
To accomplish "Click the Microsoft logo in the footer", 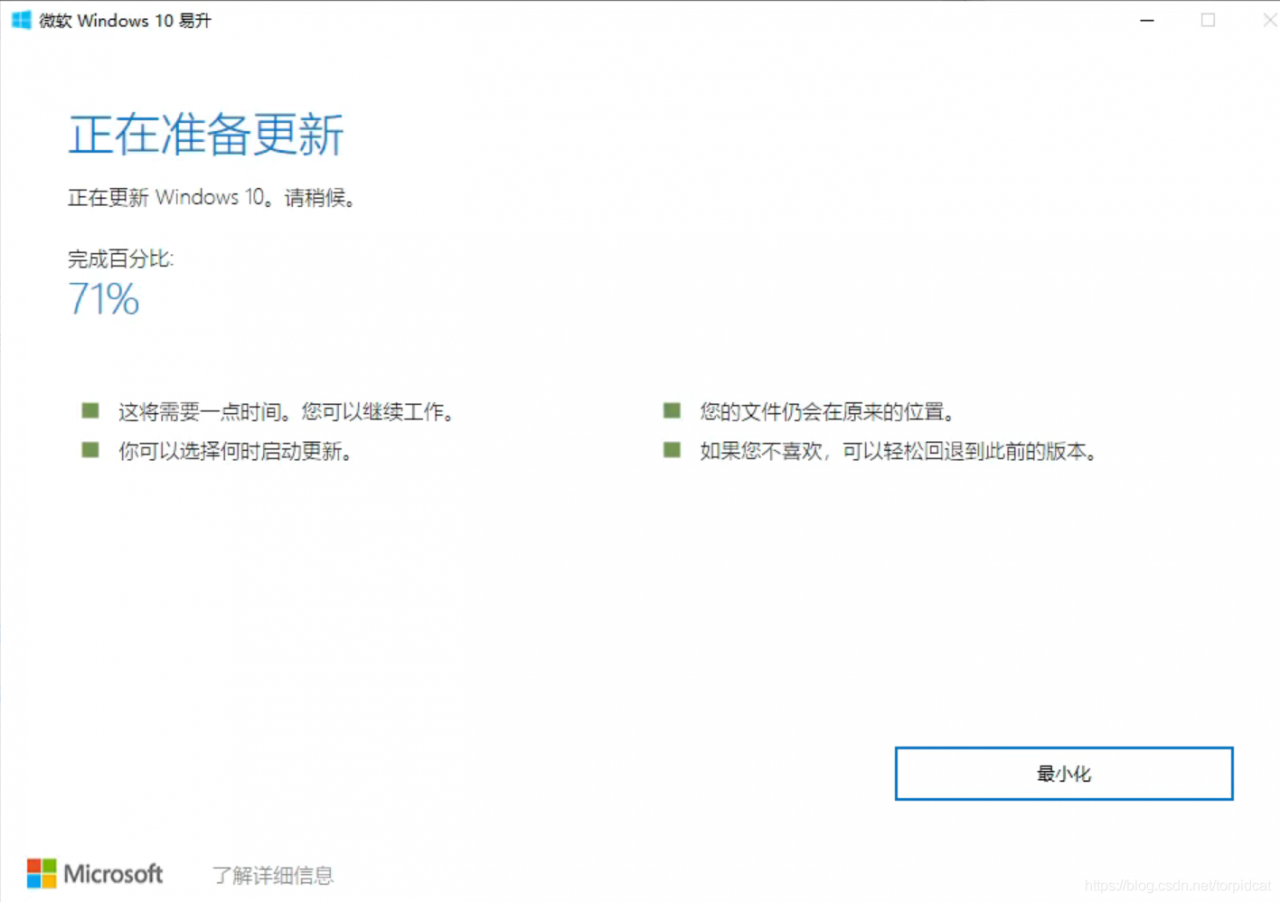I will [x=95, y=874].
